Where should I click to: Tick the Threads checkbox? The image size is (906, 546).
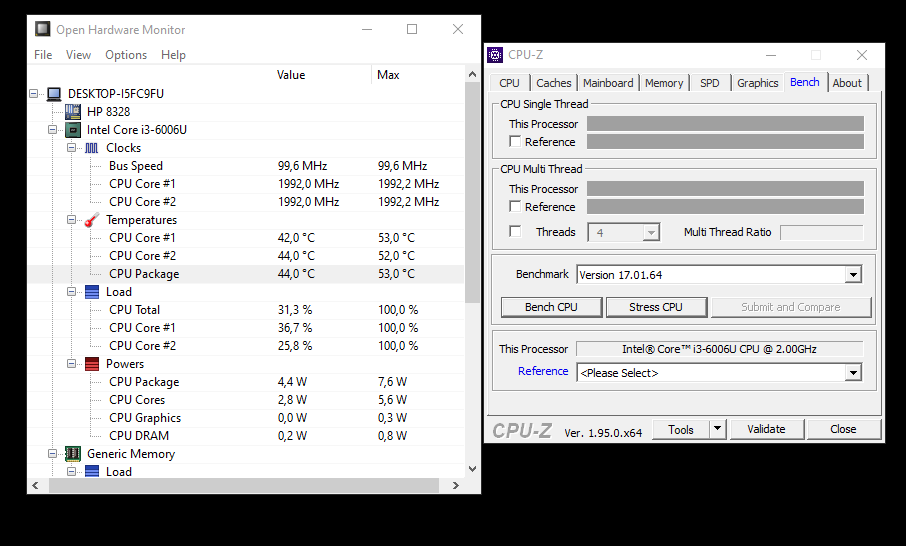515,232
